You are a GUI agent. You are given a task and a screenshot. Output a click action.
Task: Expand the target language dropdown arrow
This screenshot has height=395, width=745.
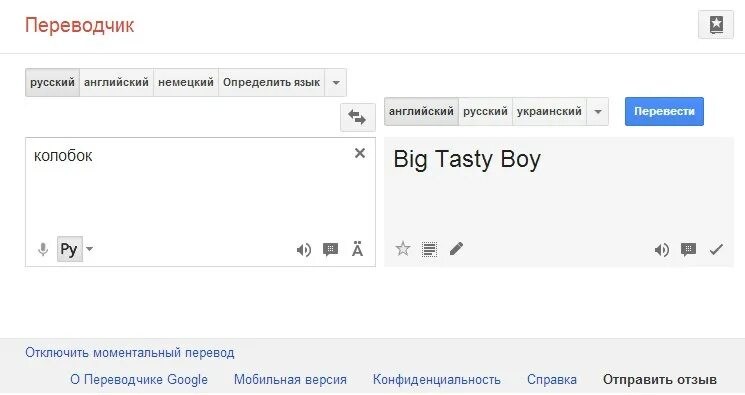tap(598, 112)
